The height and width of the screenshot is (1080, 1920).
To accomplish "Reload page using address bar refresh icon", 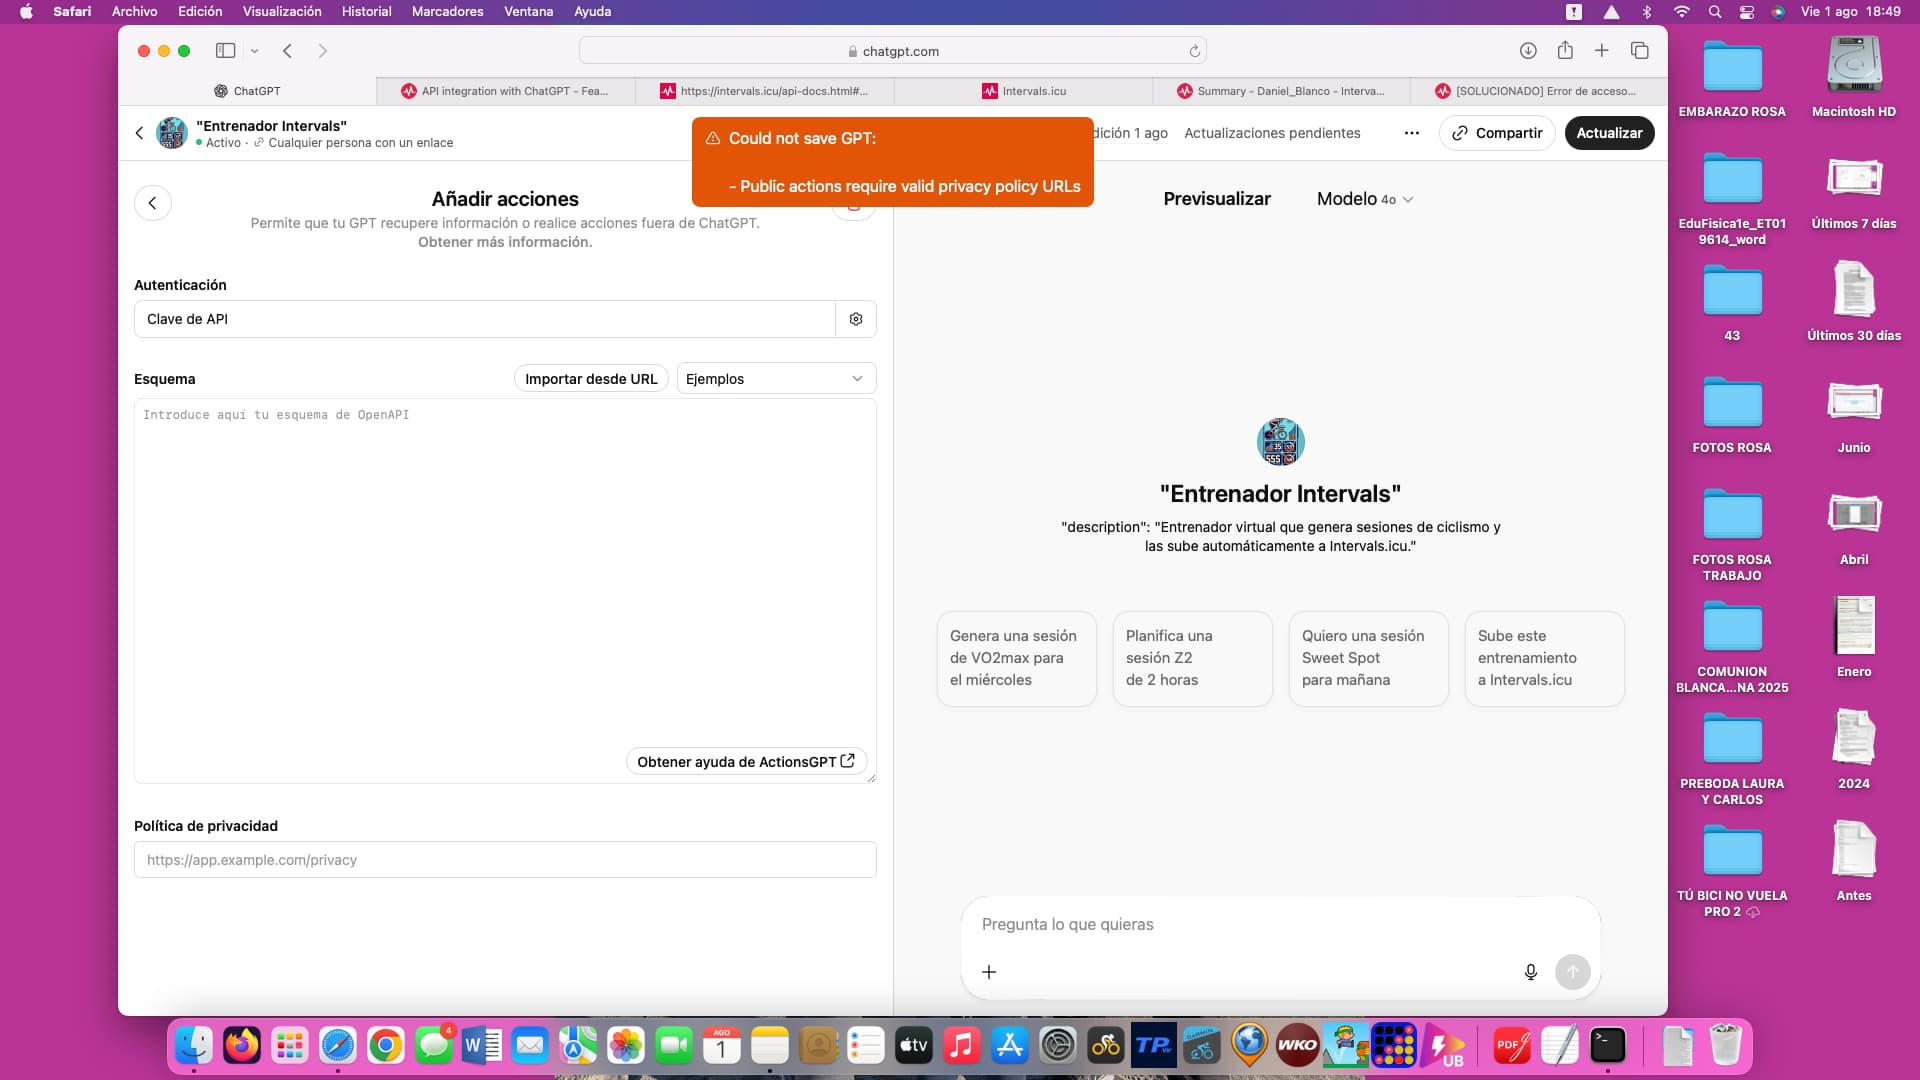I will [1194, 51].
